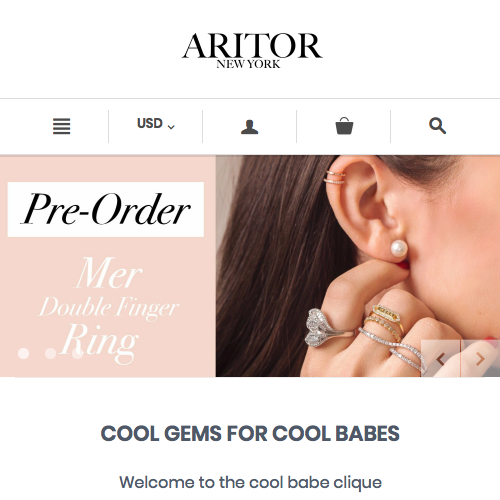Screen dimensions: 500x500
Task: Click the ARITOR logo
Action: 252,46
